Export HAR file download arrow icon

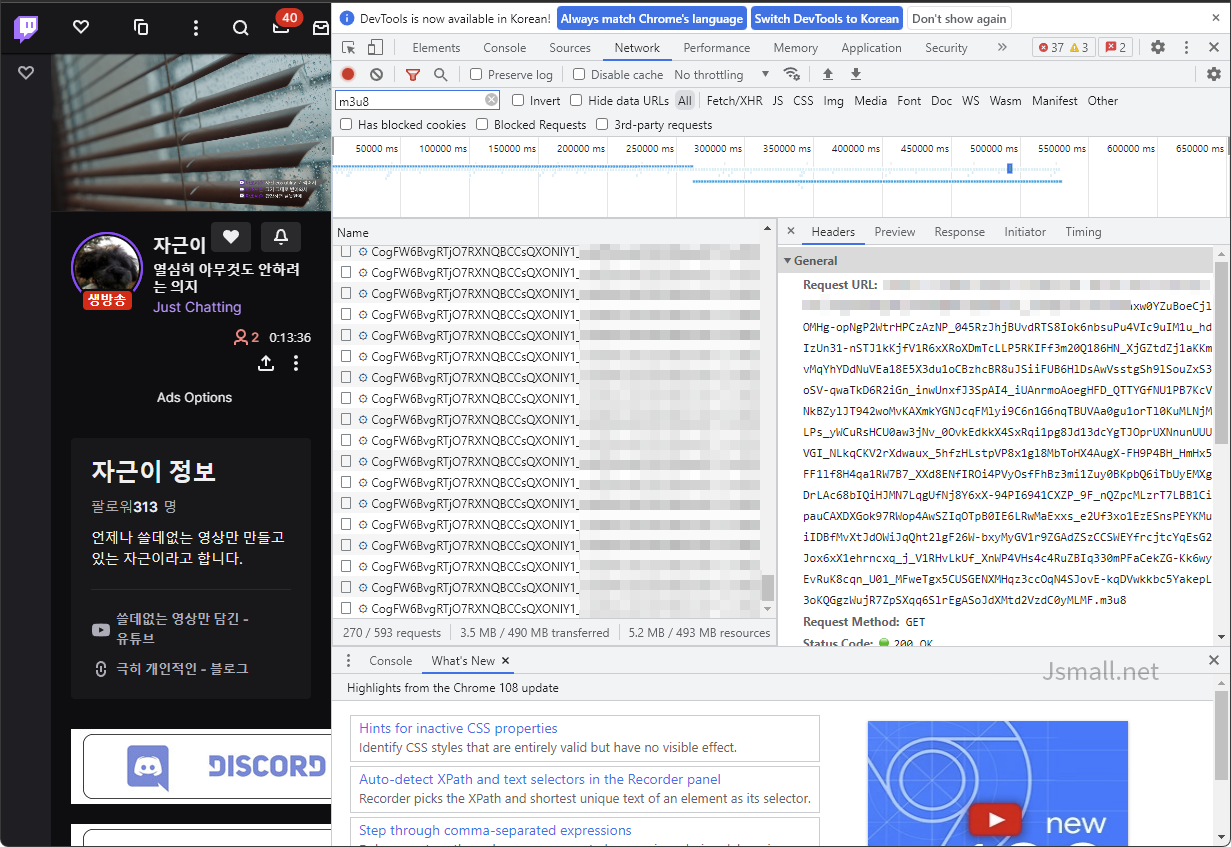tap(856, 74)
